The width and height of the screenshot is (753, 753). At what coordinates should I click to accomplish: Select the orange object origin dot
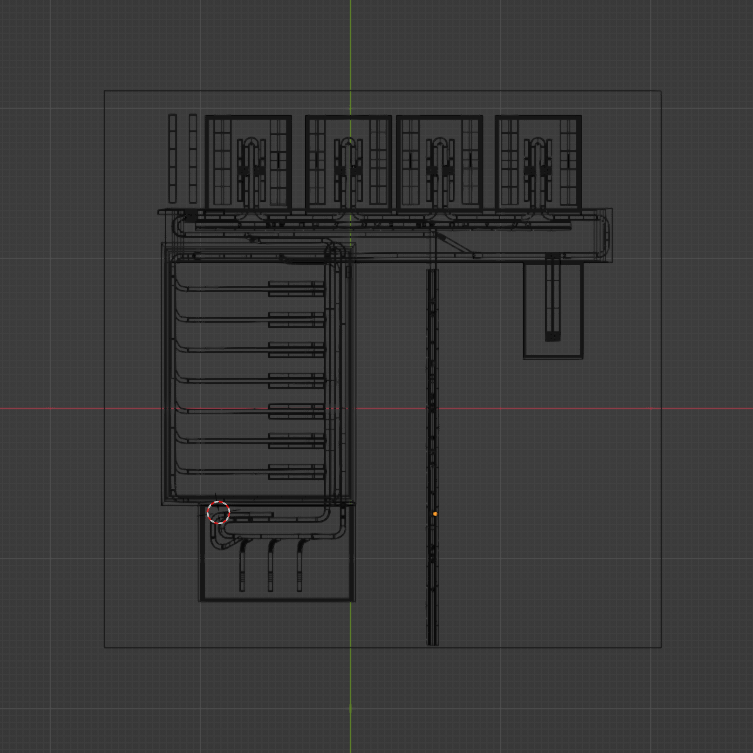point(435,514)
